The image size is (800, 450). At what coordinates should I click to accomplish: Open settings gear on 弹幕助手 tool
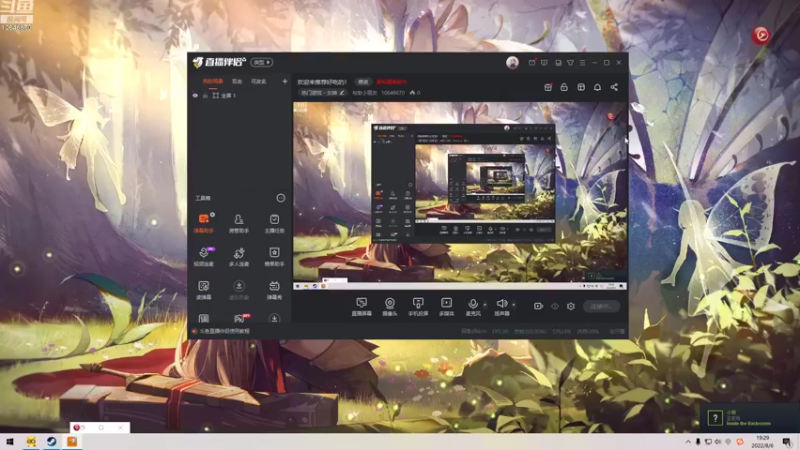(x=212, y=215)
